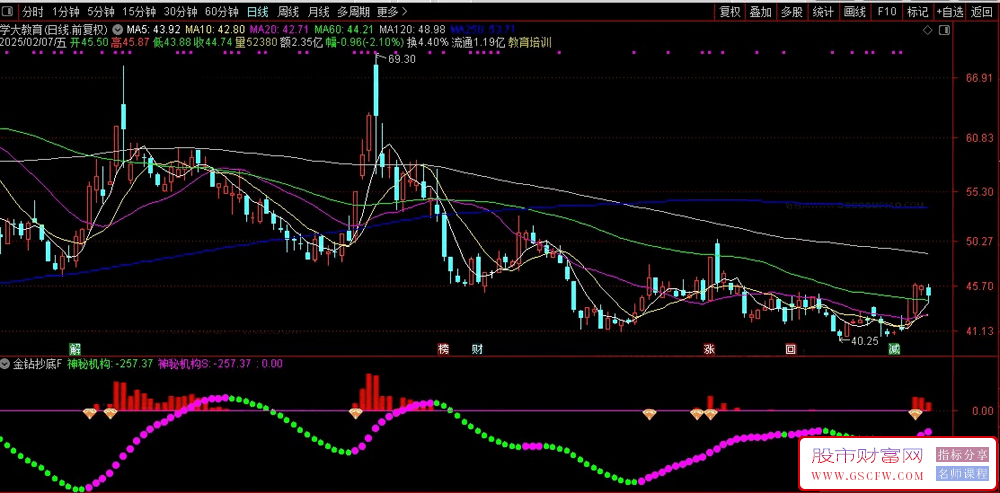
Task: Select the 15分钟 period
Action: point(138,11)
